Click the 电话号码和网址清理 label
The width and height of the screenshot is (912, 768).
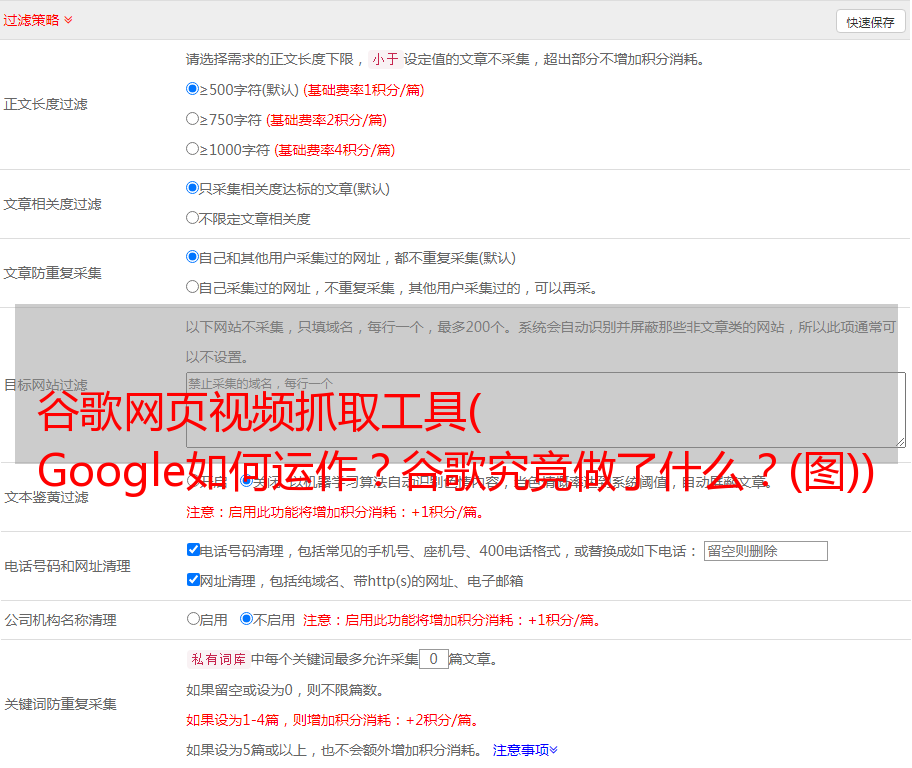(67, 566)
